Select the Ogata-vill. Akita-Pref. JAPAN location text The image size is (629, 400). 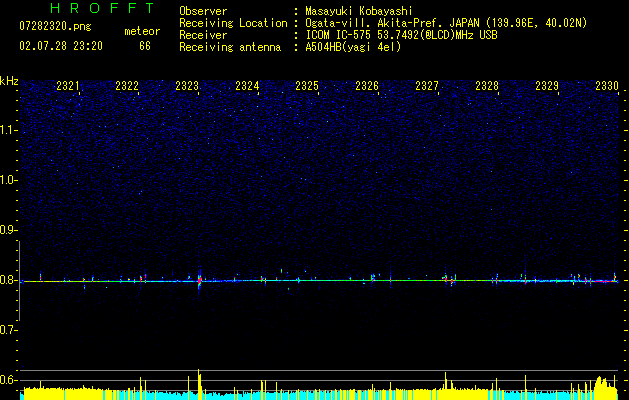click(x=446, y=23)
